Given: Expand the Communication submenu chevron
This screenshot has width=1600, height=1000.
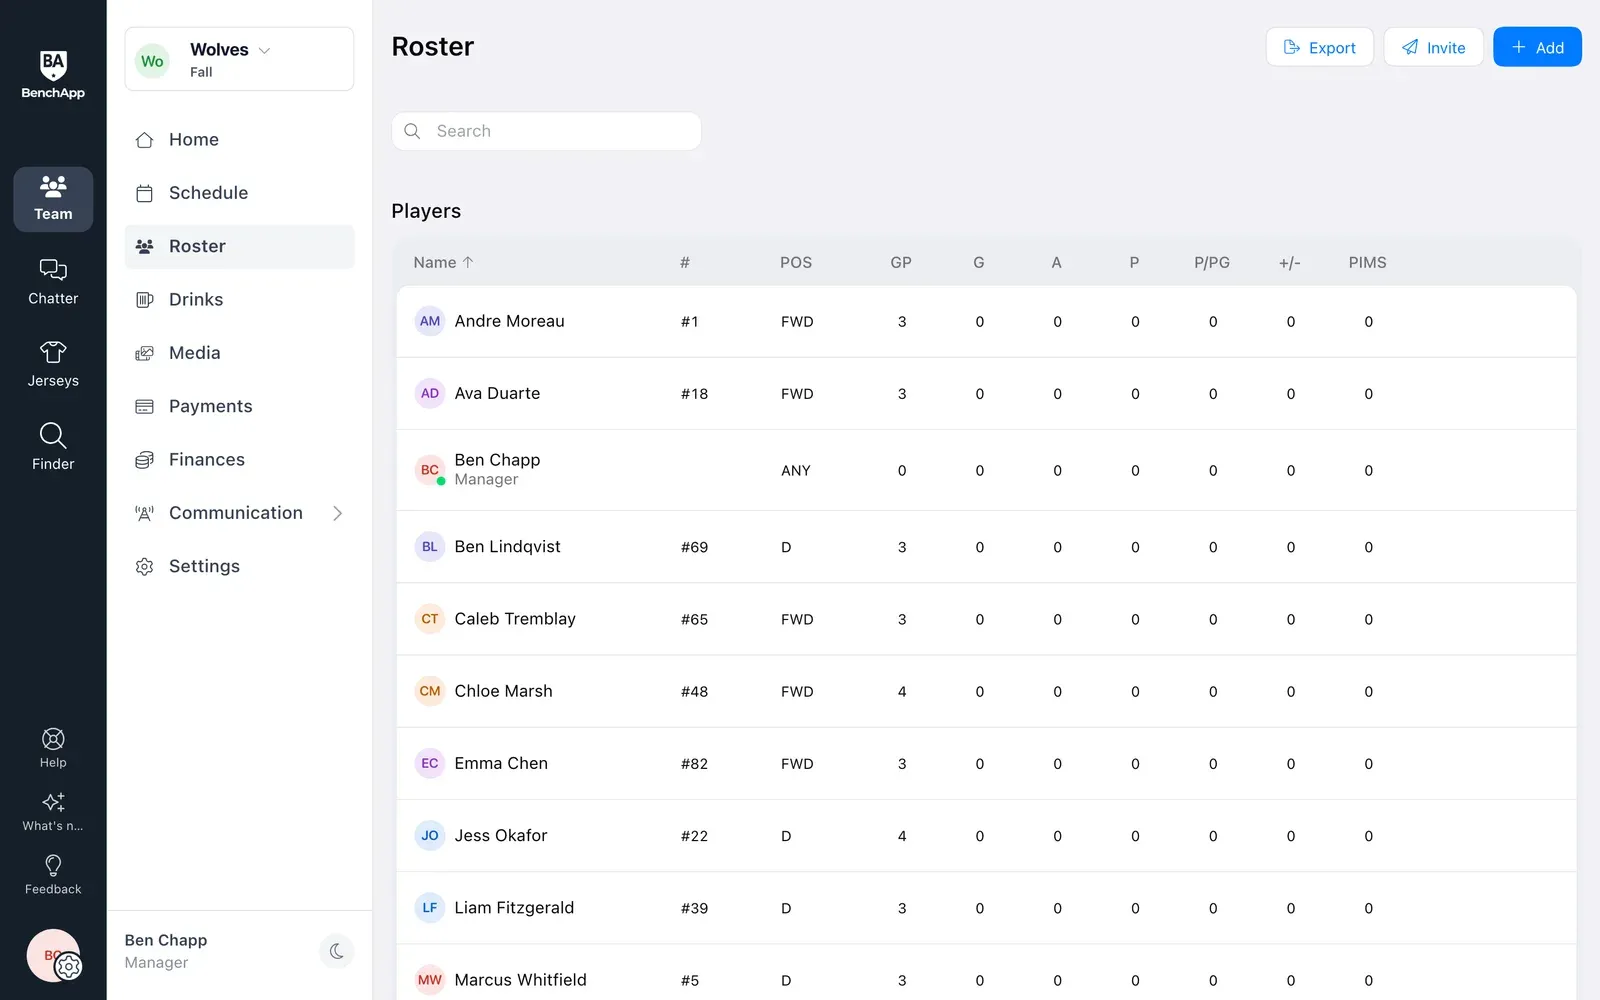Looking at the screenshot, I should click(337, 513).
